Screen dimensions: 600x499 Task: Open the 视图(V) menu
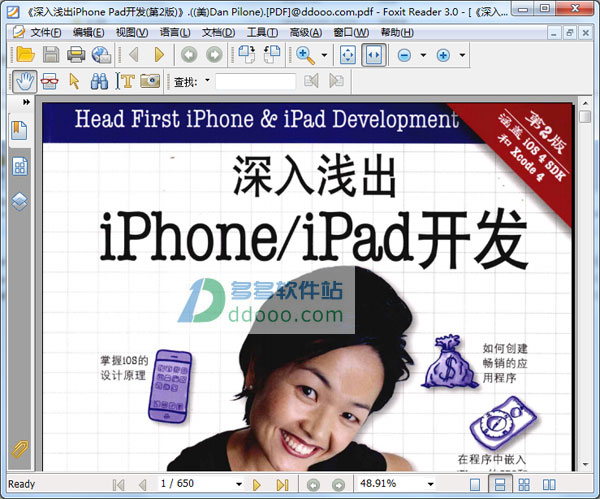coord(132,33)
